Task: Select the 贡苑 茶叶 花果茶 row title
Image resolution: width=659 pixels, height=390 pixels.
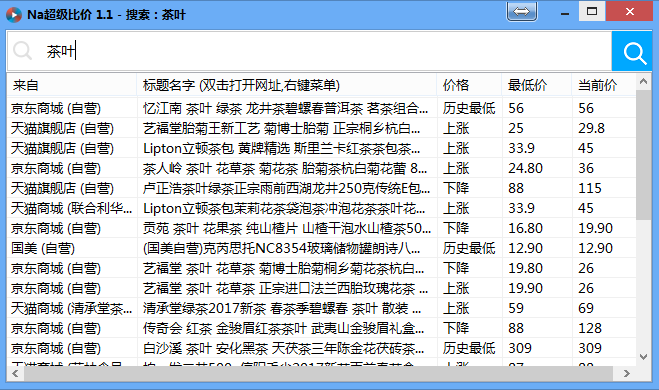Action: click(287, 228)
